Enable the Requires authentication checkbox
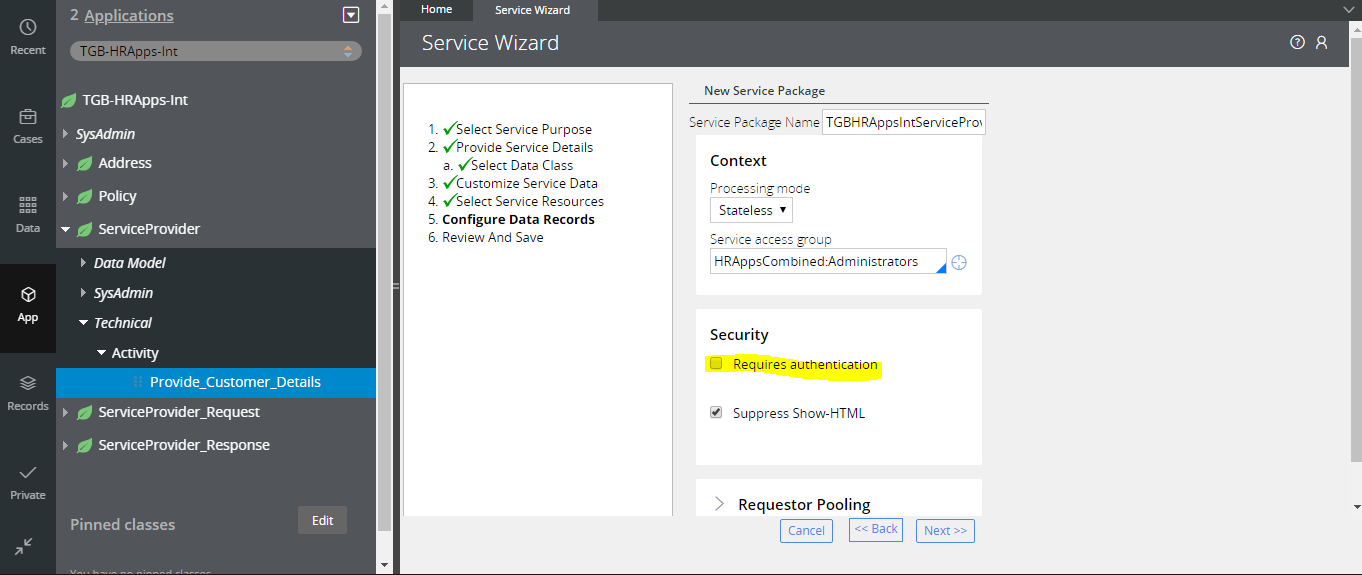This screenshot has width=1362, height=575. 716,364
